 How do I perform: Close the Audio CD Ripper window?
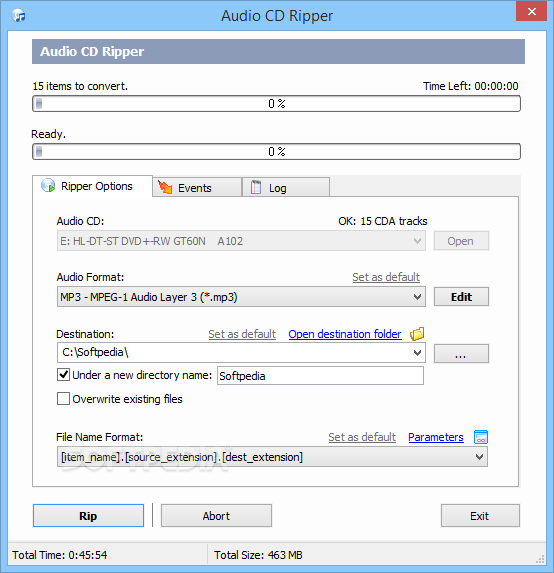(531, 11)
